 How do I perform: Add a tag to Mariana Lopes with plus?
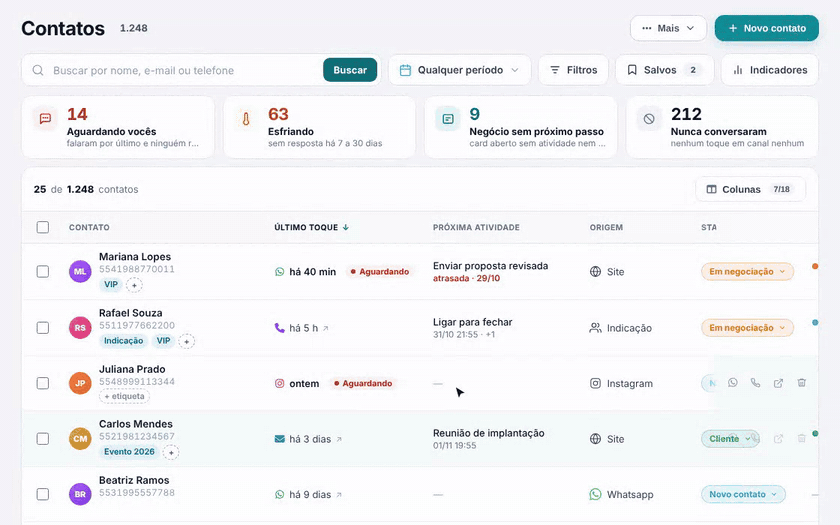click(134, 285)
